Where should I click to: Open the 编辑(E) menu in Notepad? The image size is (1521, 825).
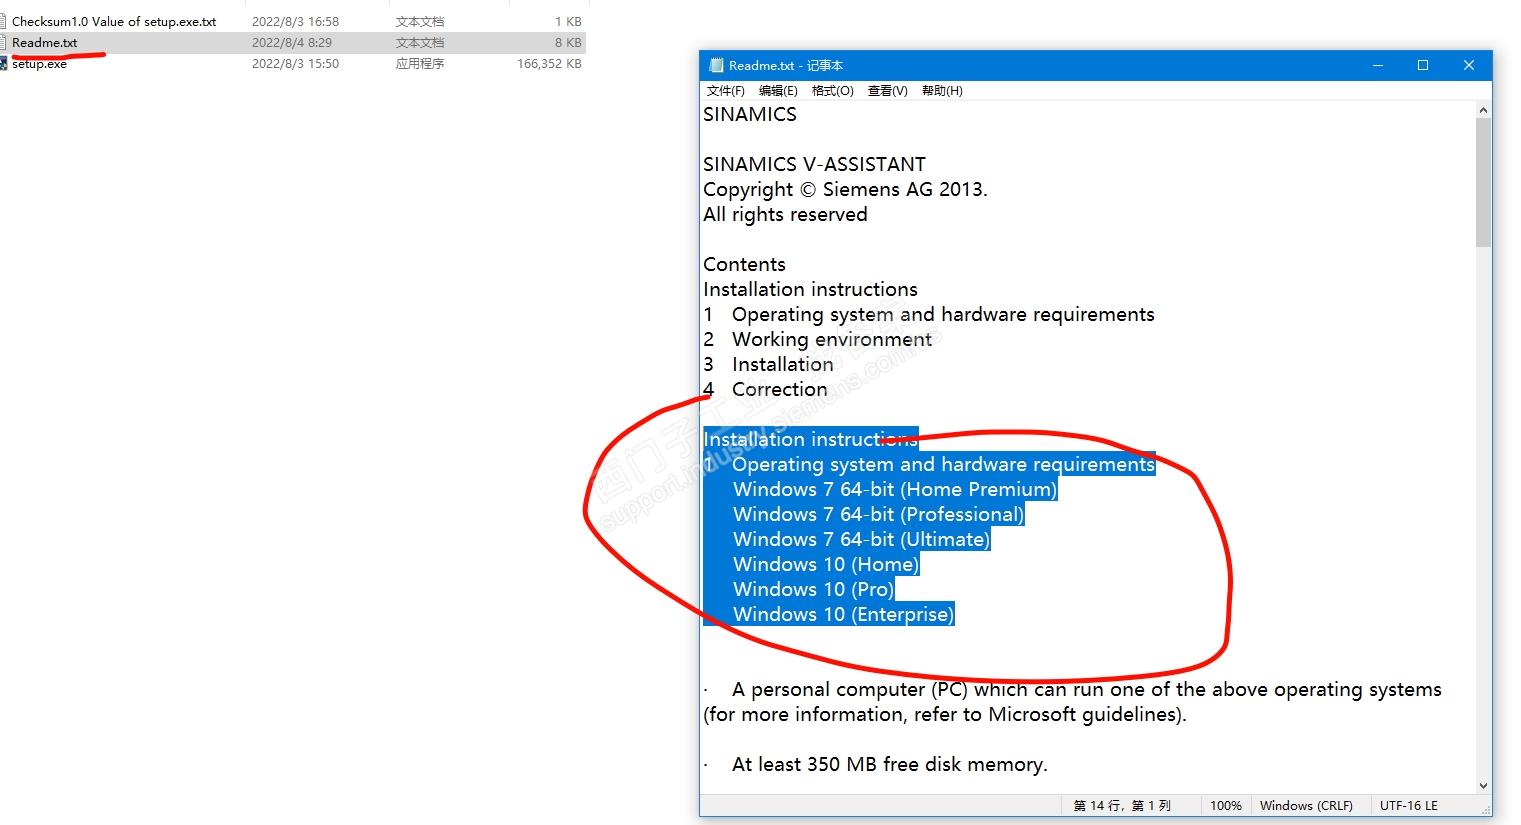coord(778,91)
